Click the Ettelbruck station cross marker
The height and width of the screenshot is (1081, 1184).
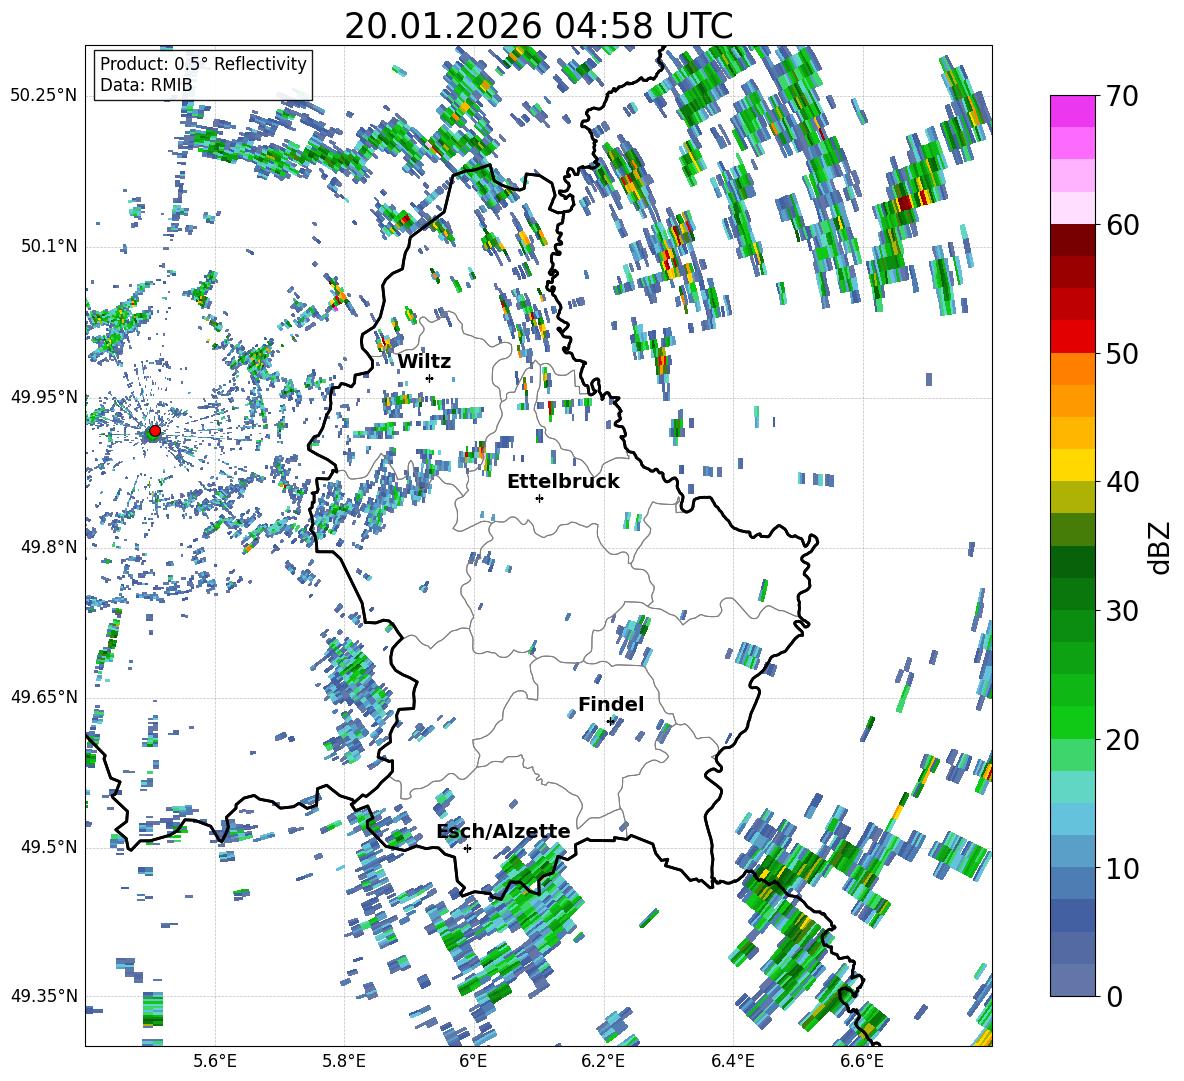point(539,498)
